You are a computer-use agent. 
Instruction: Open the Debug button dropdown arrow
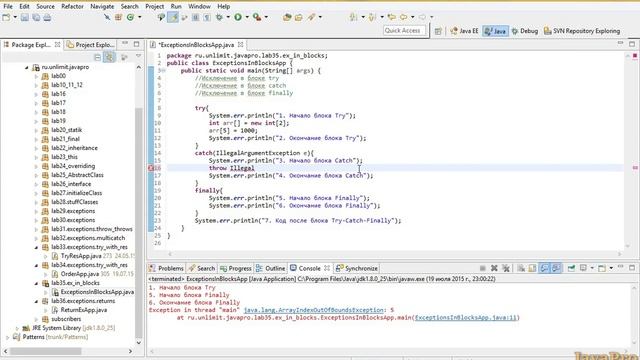228,17
